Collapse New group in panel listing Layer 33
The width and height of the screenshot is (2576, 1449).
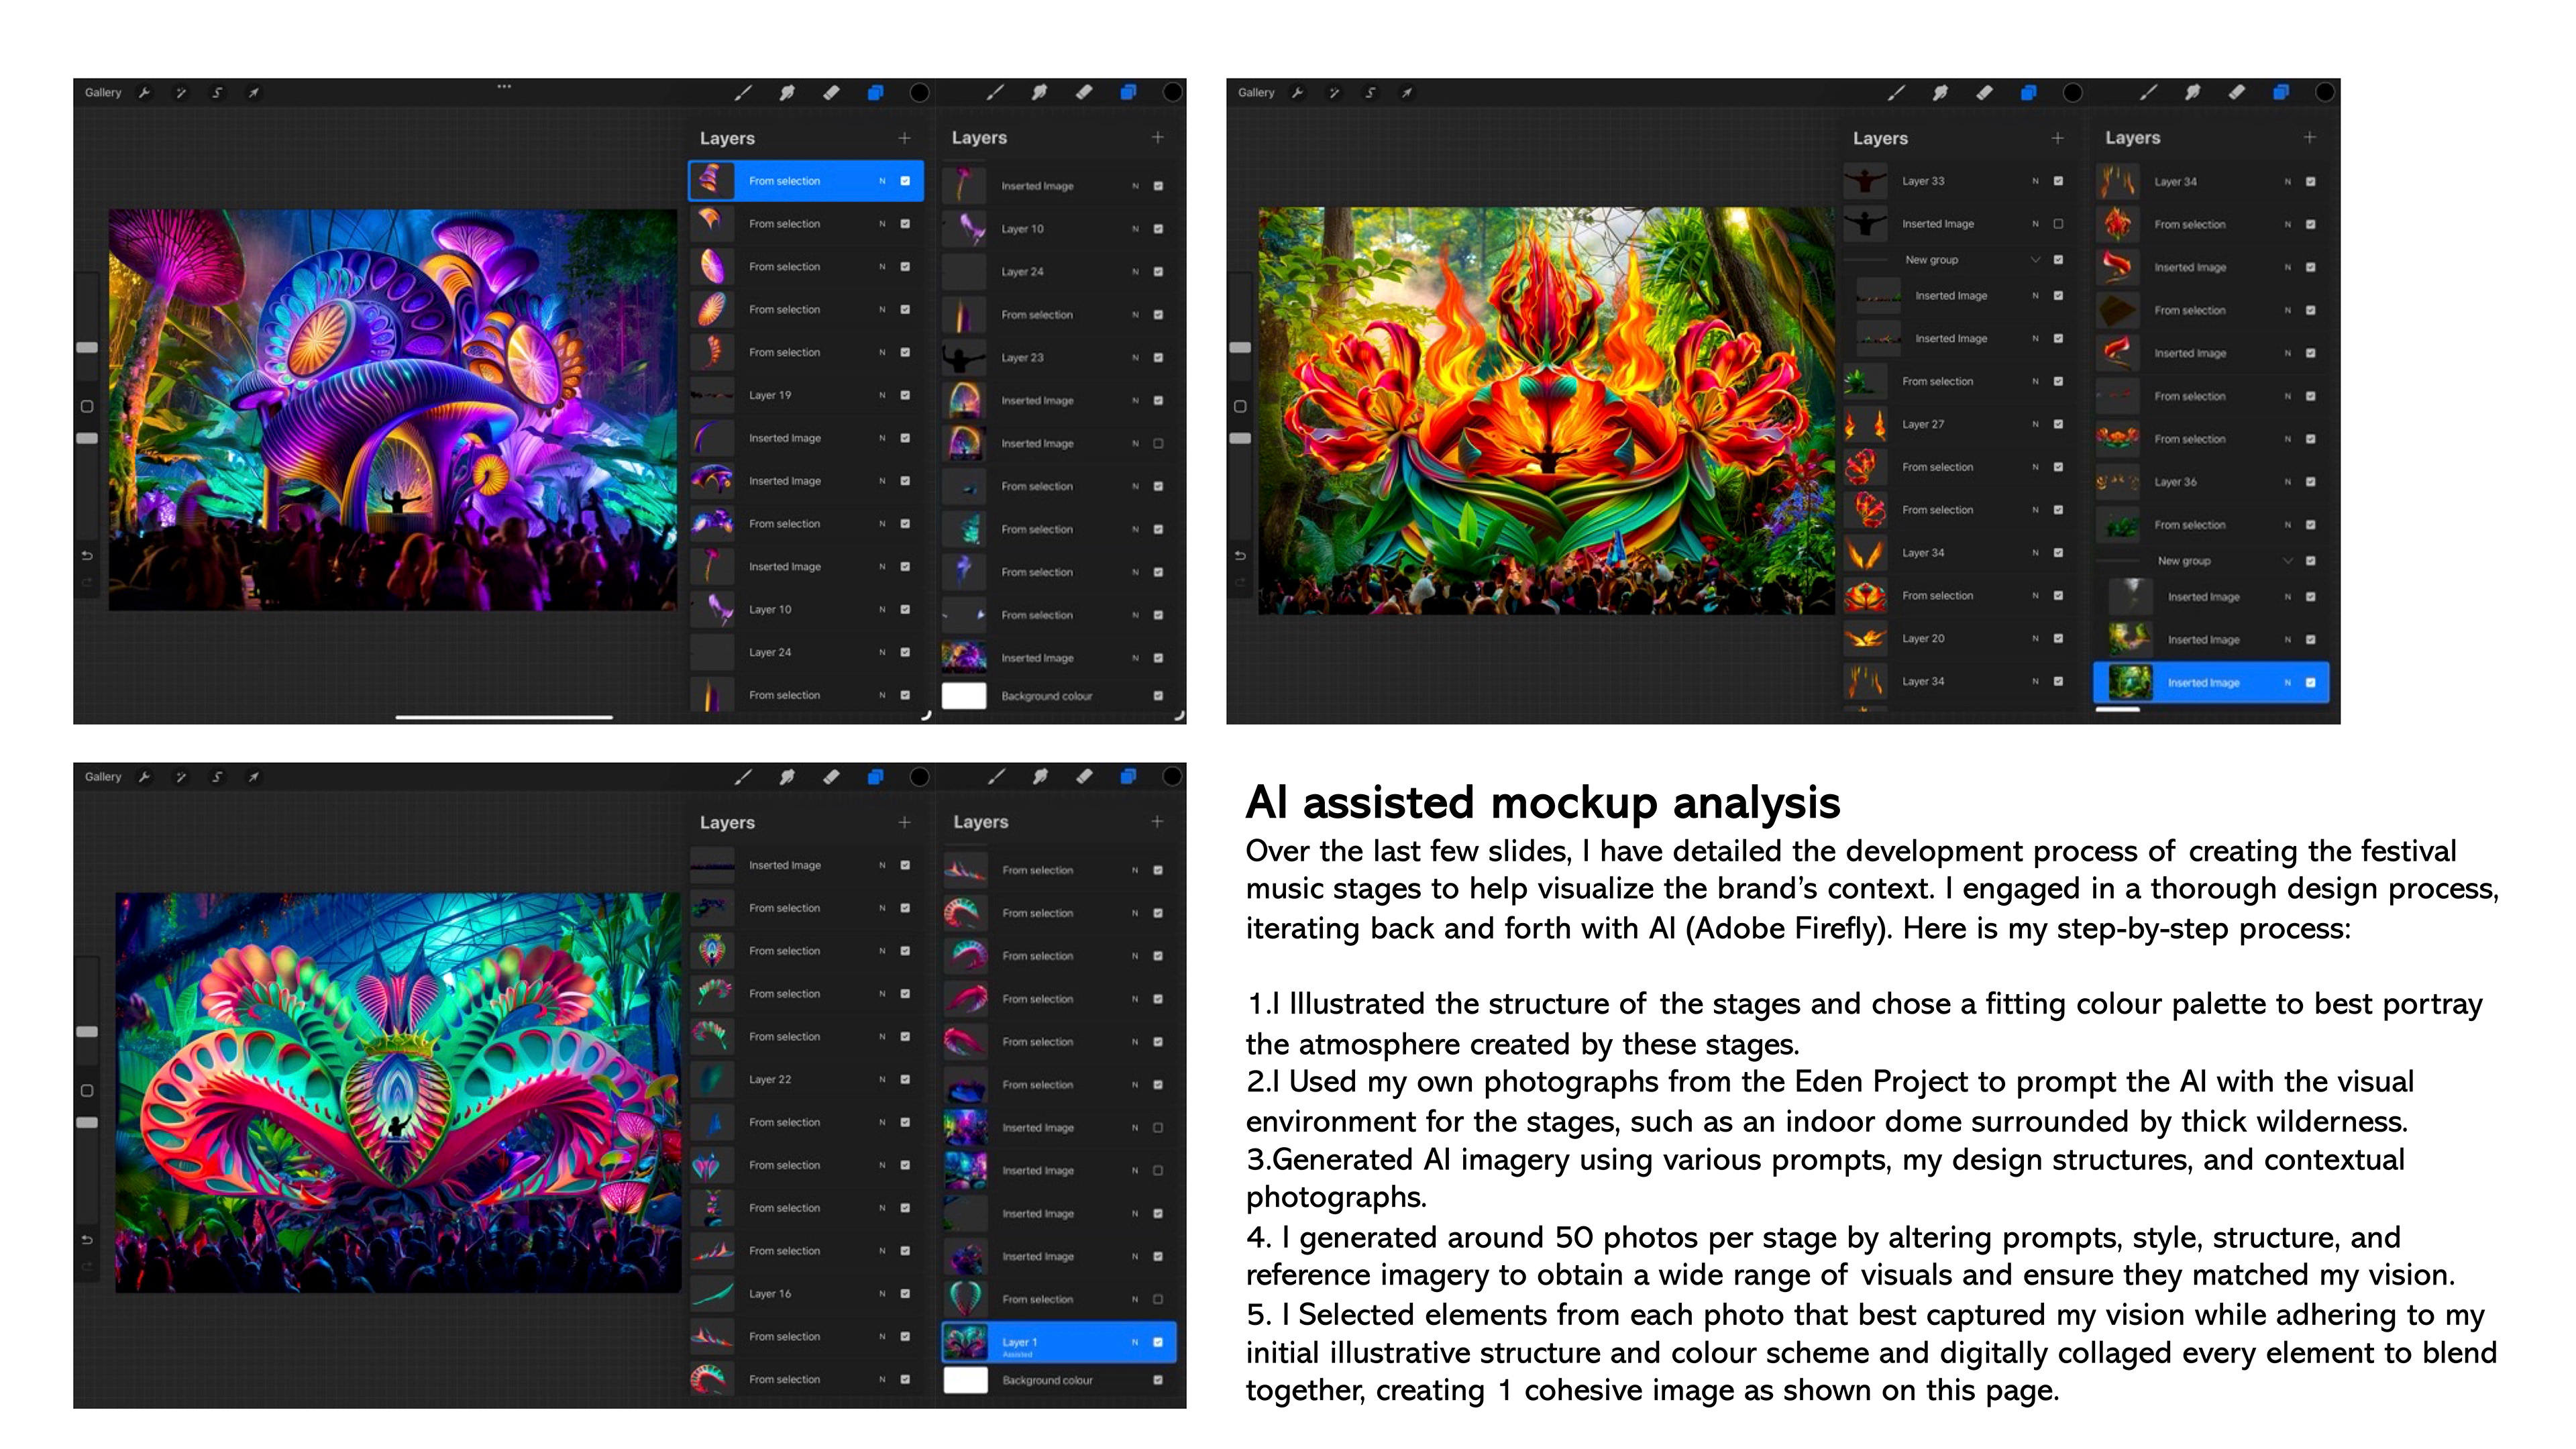tap(2035, 260)
